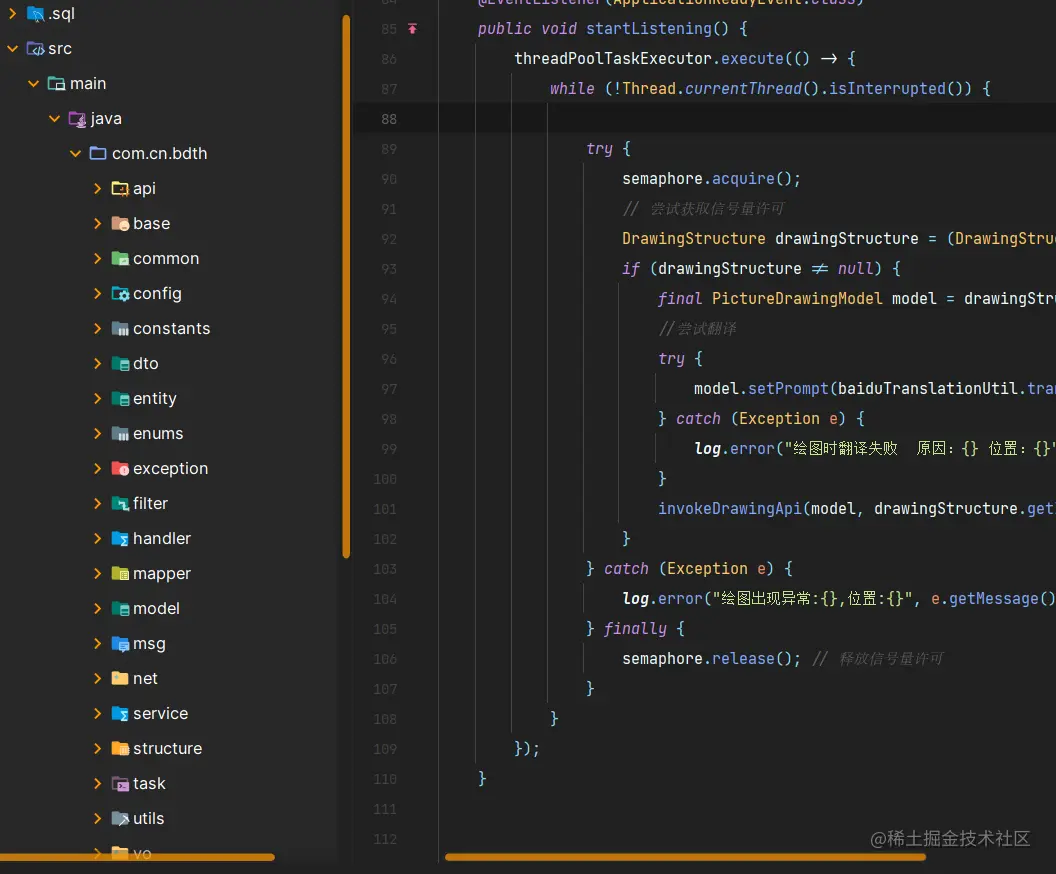Click the structure package folder icon
This screenshot has height=874, width=1056.
pyautogui.click(x=120, y=749)
